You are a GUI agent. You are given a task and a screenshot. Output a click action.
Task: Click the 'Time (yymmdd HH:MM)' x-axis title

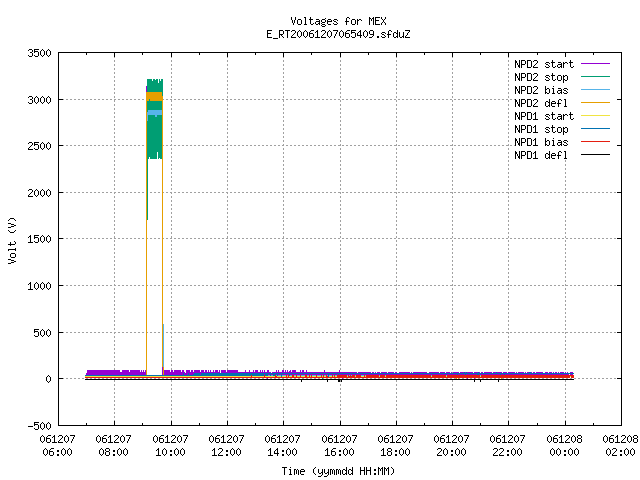[338, 471]
